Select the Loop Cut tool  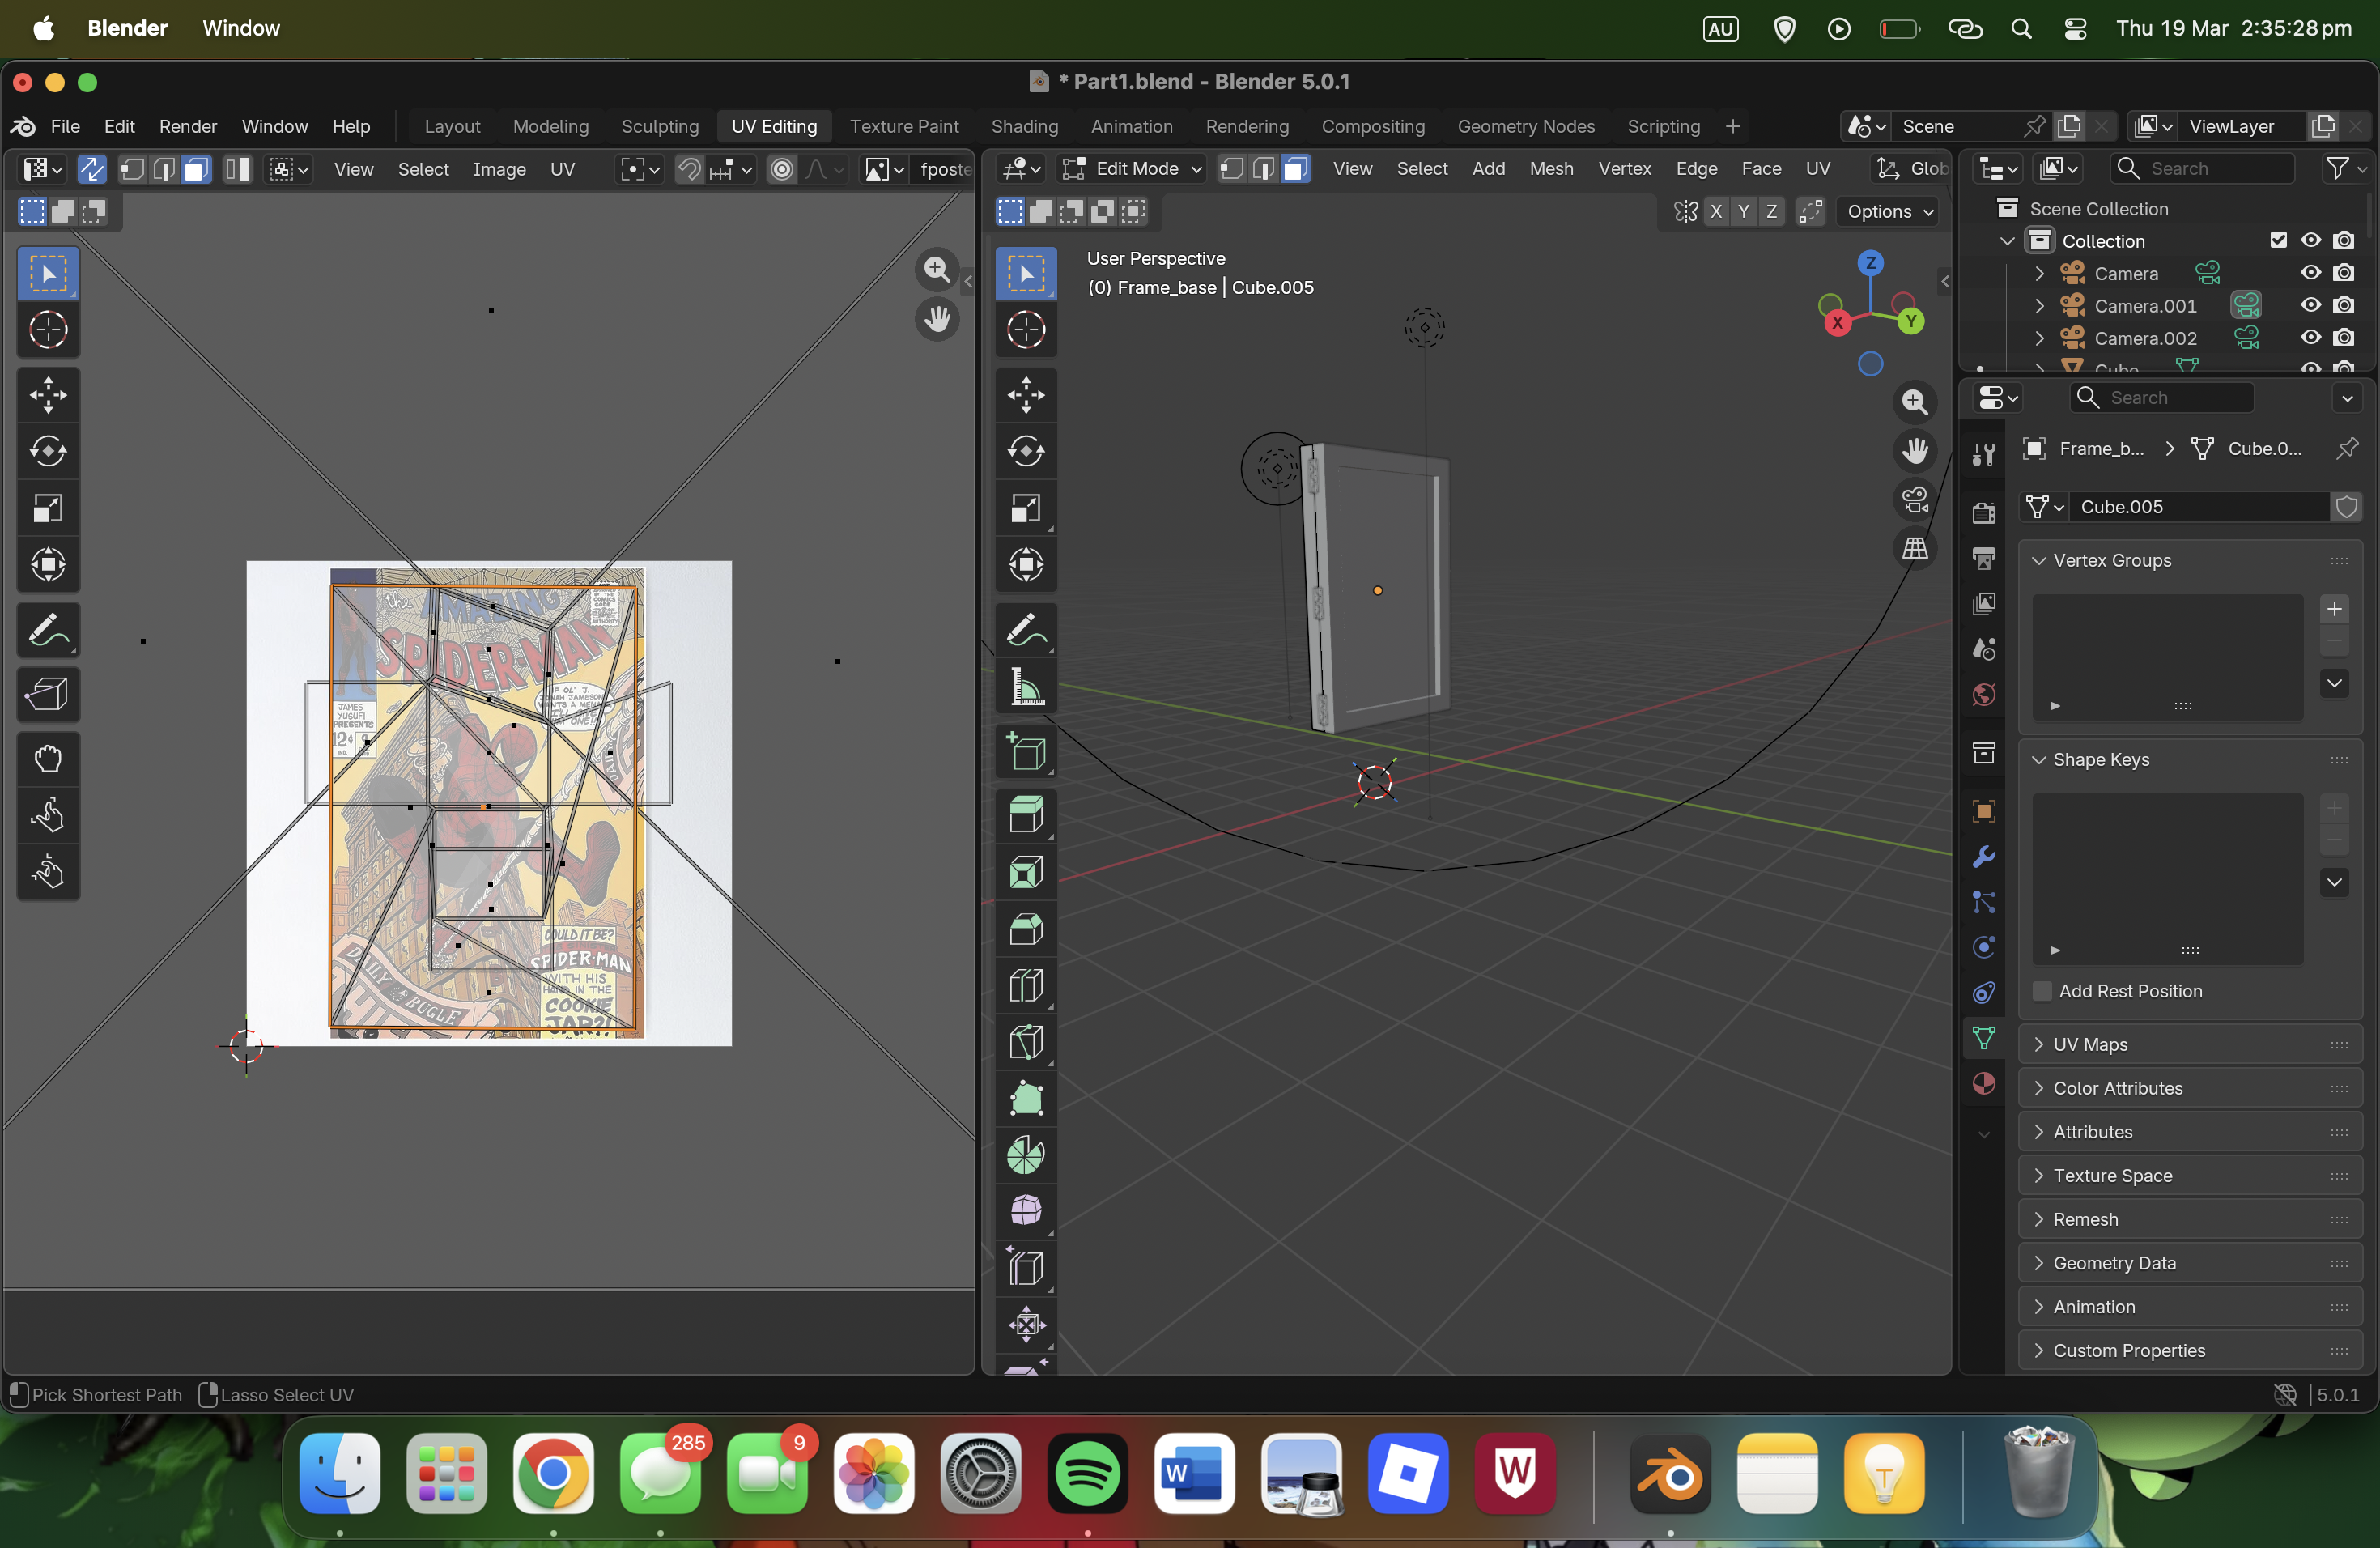click(1025, 986)
